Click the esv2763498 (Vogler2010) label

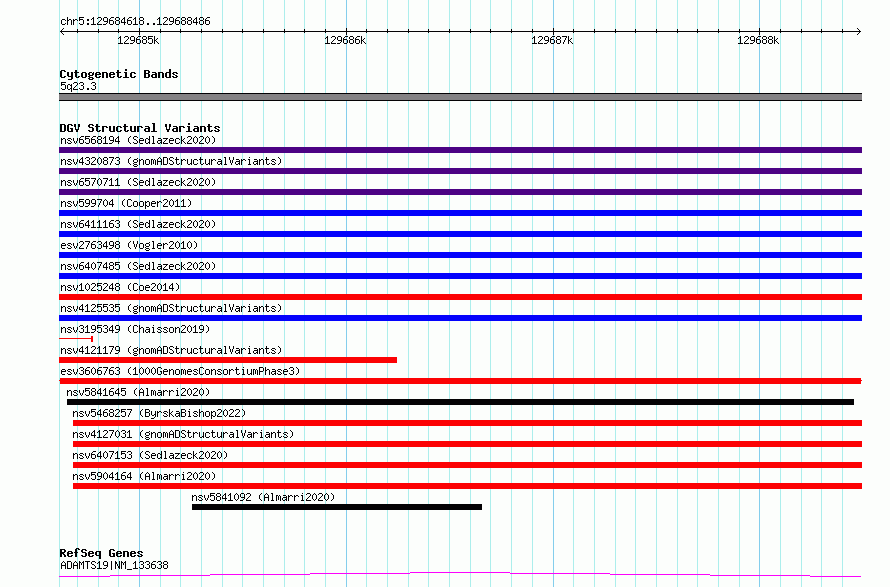(129, 245)
